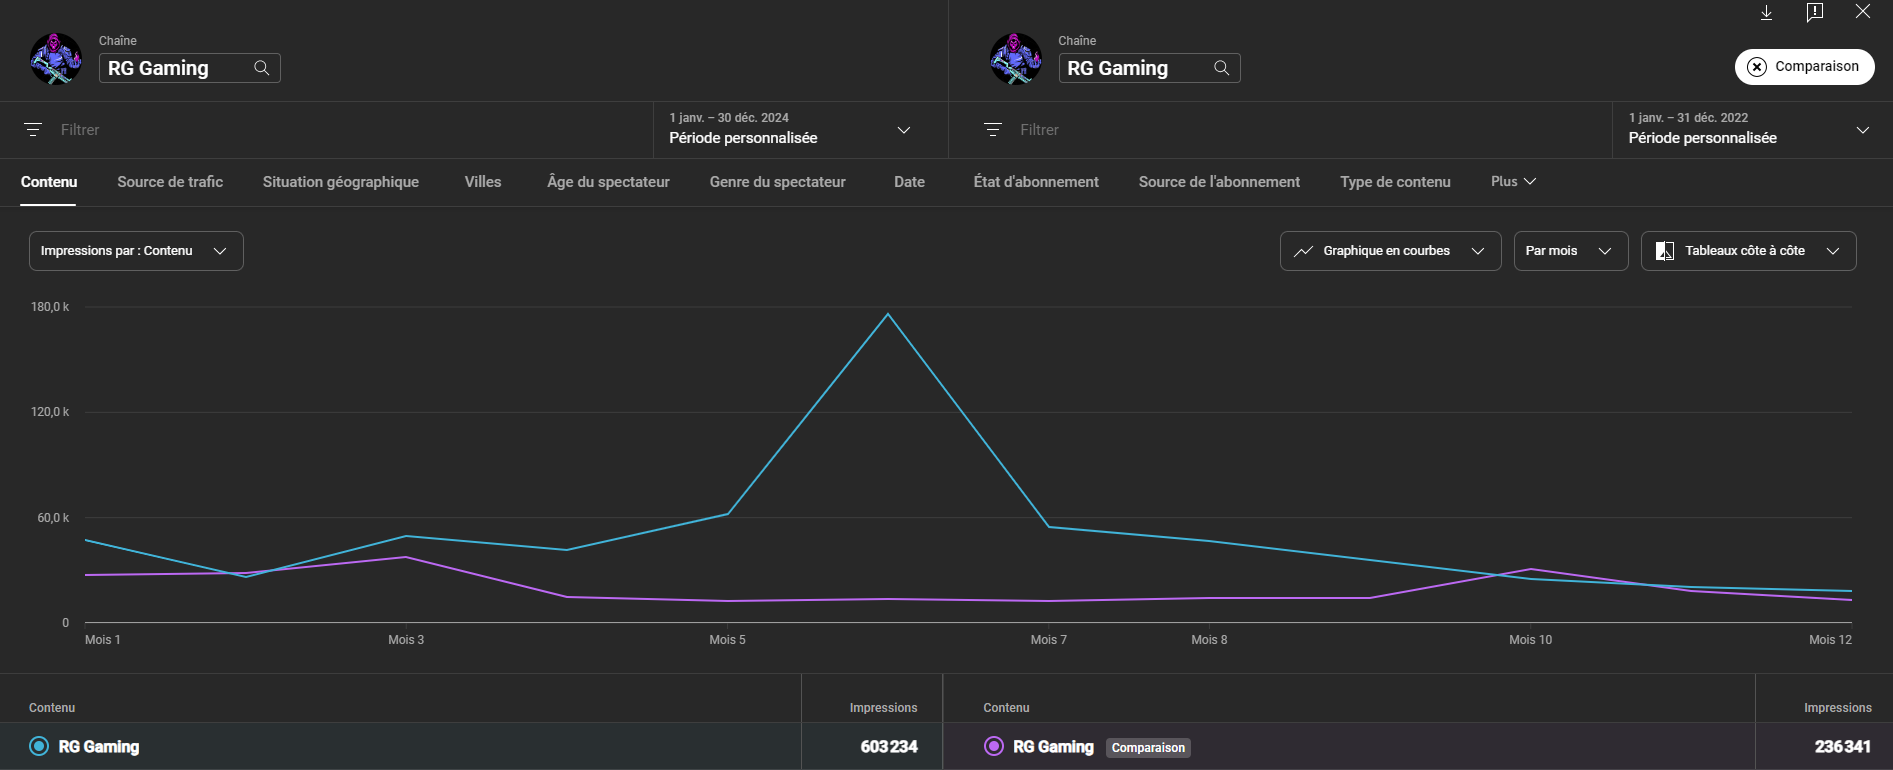Open Tableaux côte à côte layout dropdown

pyautogui.click(x=1748, y=251)
